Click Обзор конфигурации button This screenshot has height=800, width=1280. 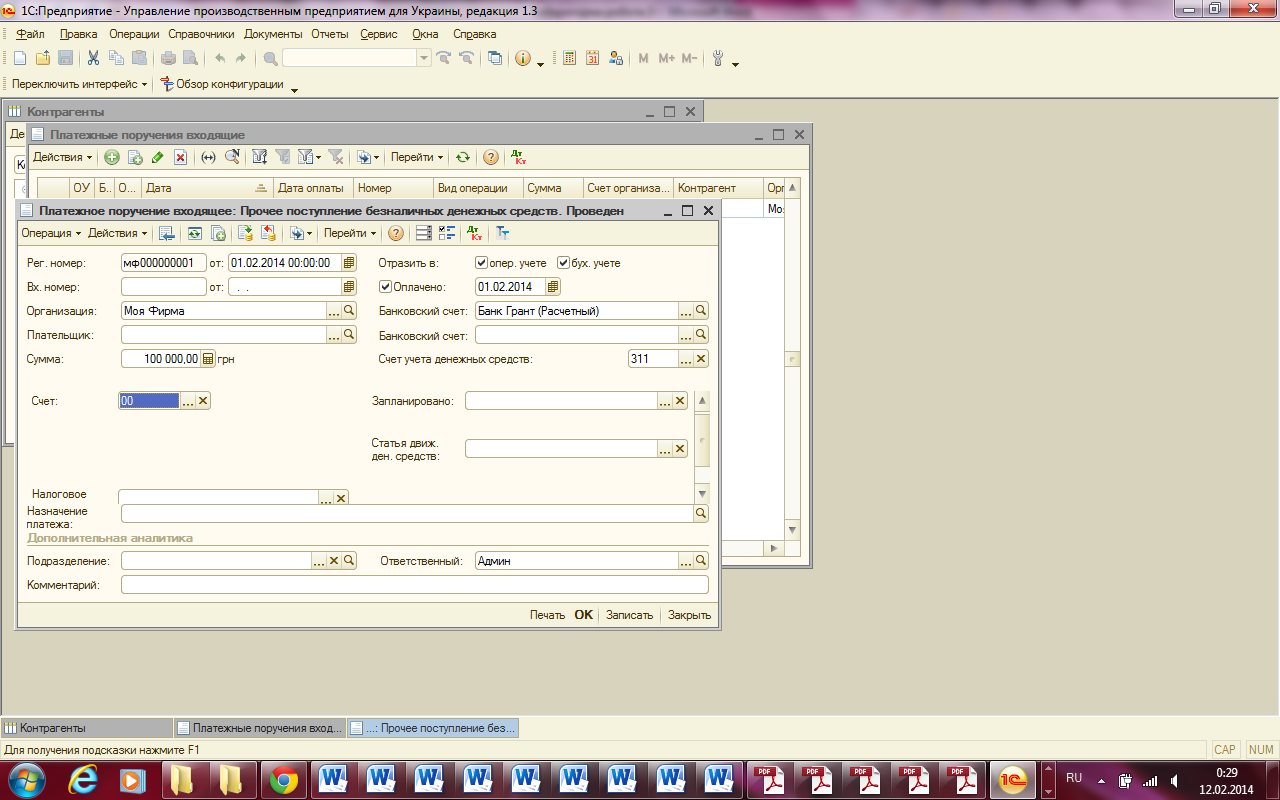point(221,84)
